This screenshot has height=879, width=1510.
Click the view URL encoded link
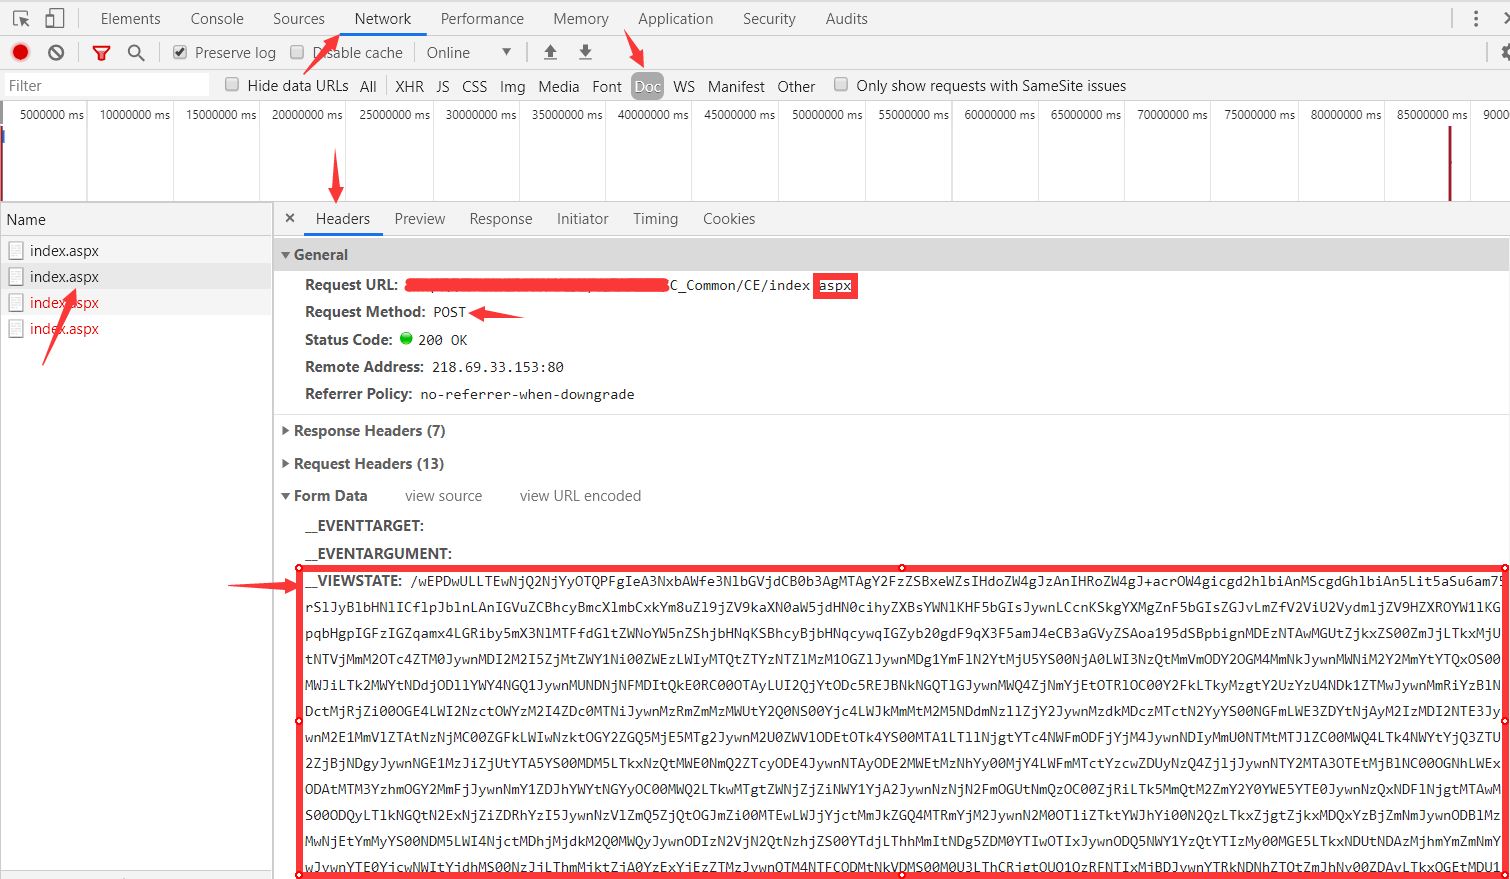tap(580, 496)
